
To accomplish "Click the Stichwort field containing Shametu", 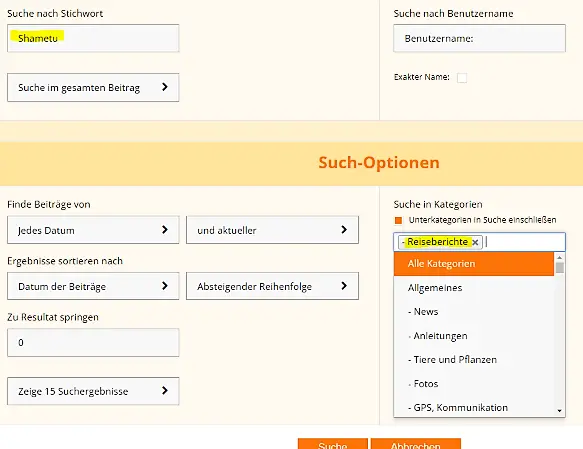I will coord(93,38).
